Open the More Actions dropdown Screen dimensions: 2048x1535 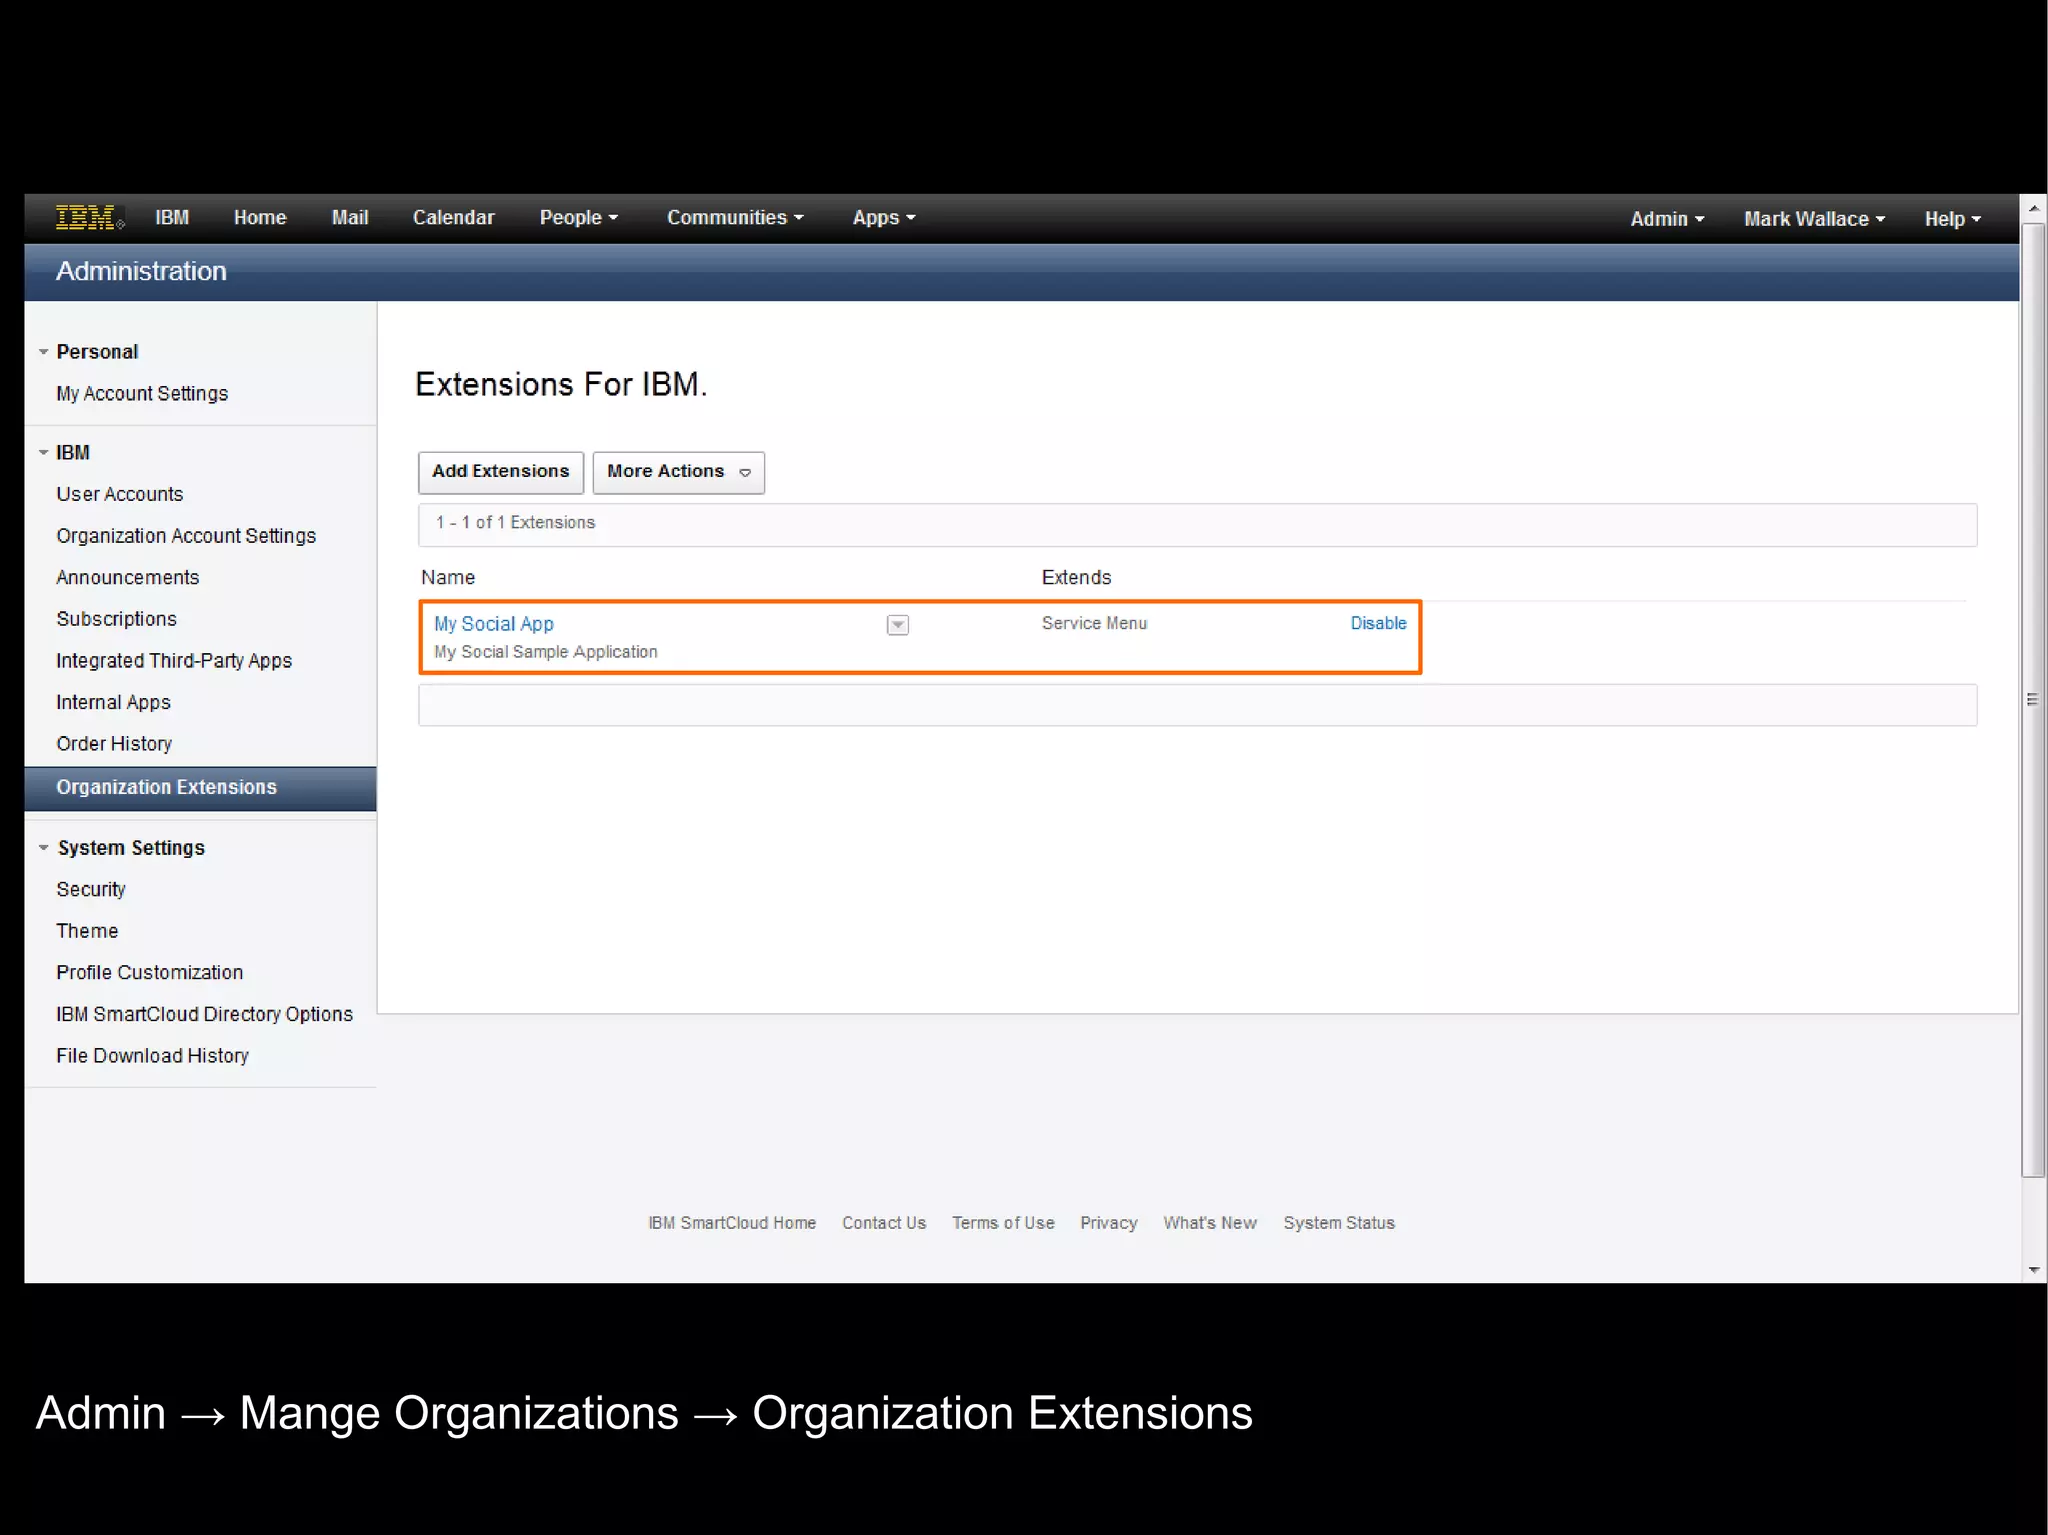click(x=678, y=472)
